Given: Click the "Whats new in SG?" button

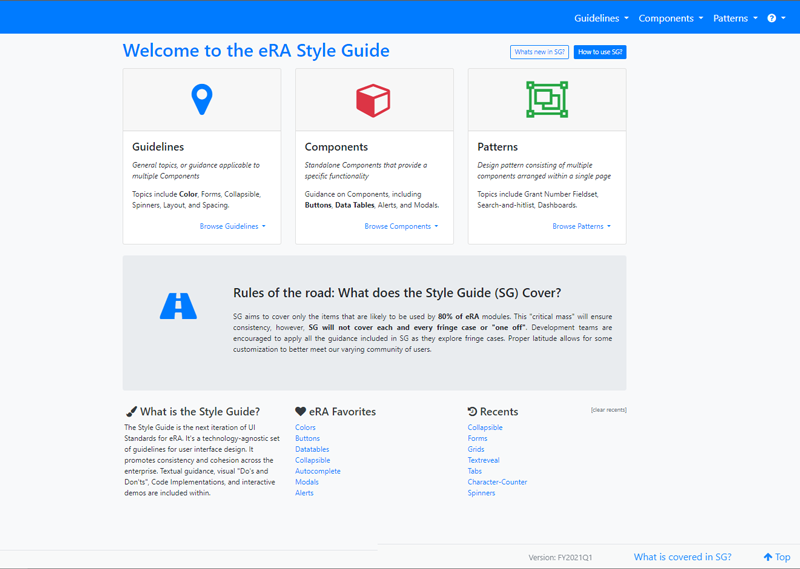Looking at the screenshot, I should (539, 52).
